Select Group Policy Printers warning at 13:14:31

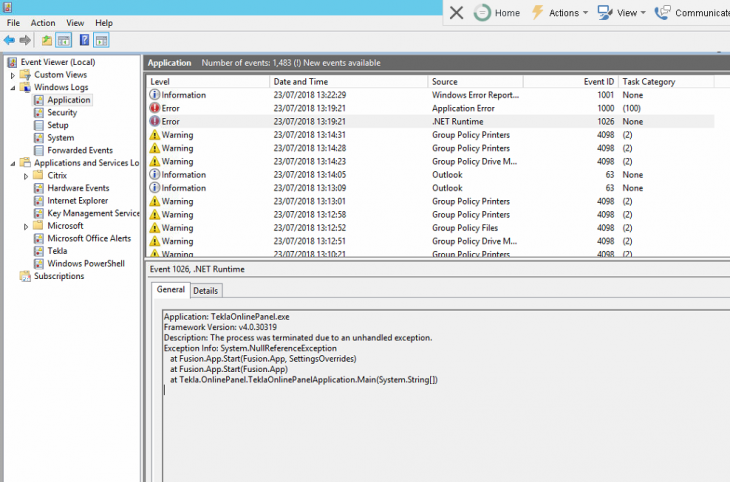pos(430,135)
